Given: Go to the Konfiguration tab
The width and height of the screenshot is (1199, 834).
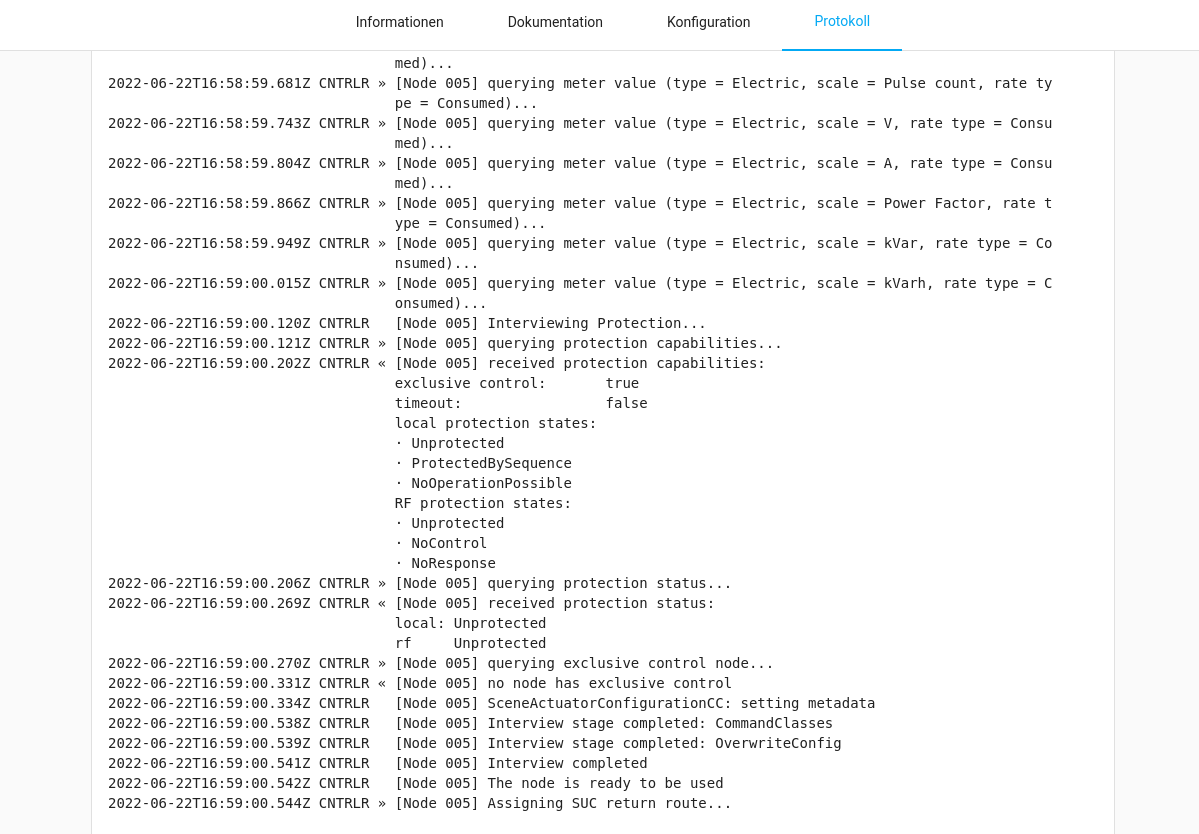Looking at the screenshot, I should [x=708, y=22].
